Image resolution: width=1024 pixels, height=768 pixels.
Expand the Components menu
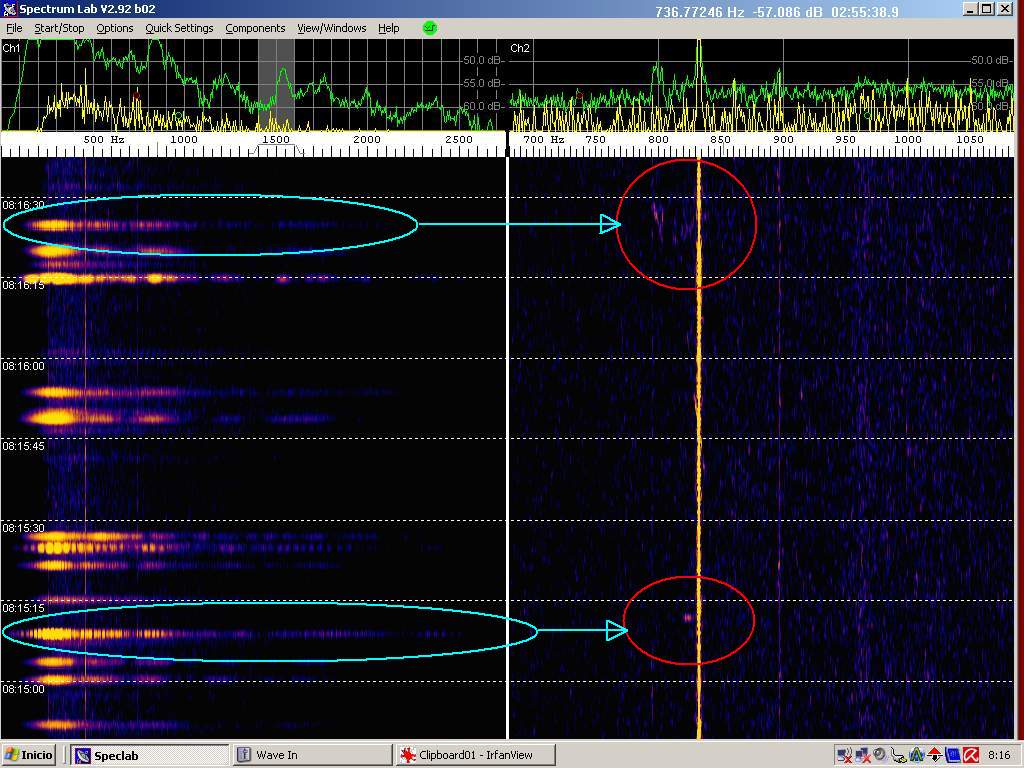[255, 28]
